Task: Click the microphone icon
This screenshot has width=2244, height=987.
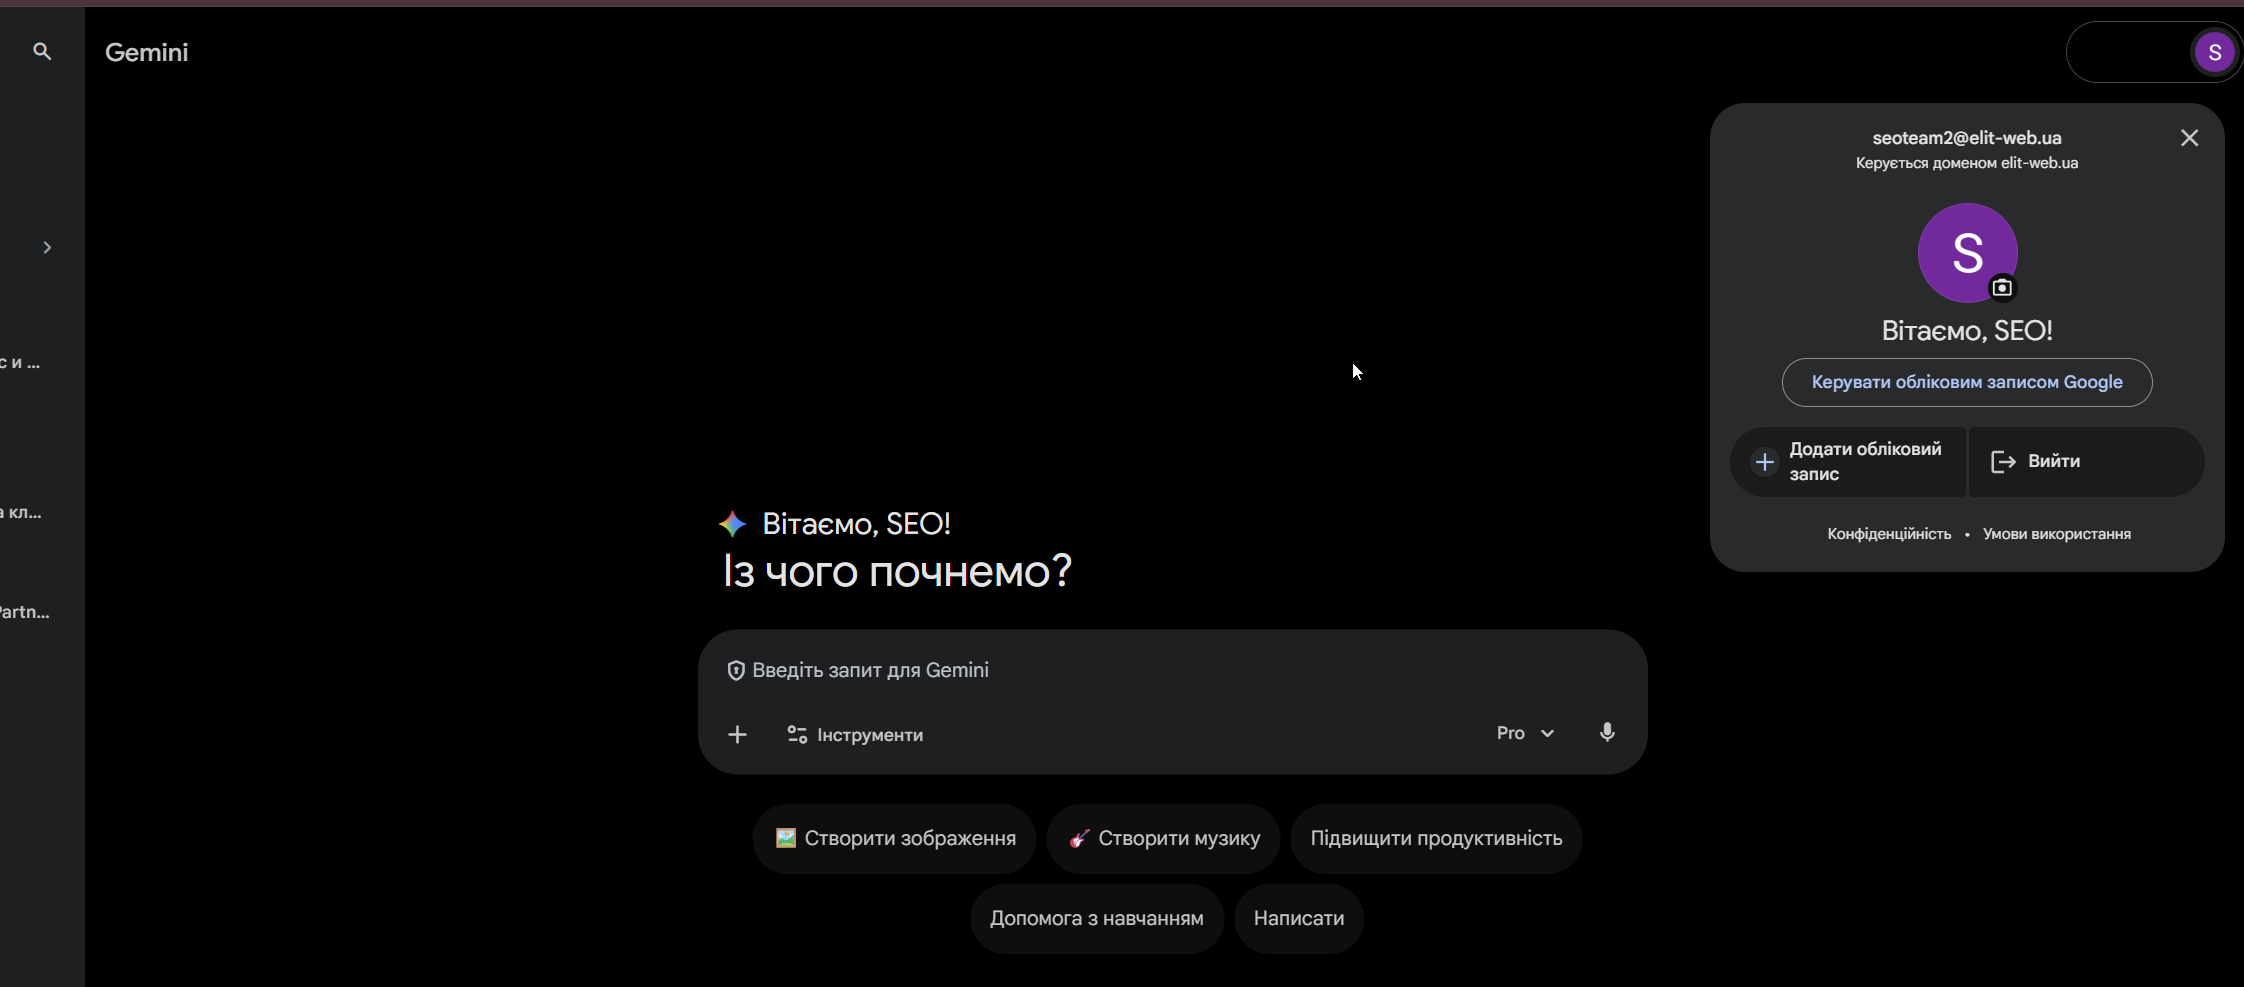Action: point(1607,733)
